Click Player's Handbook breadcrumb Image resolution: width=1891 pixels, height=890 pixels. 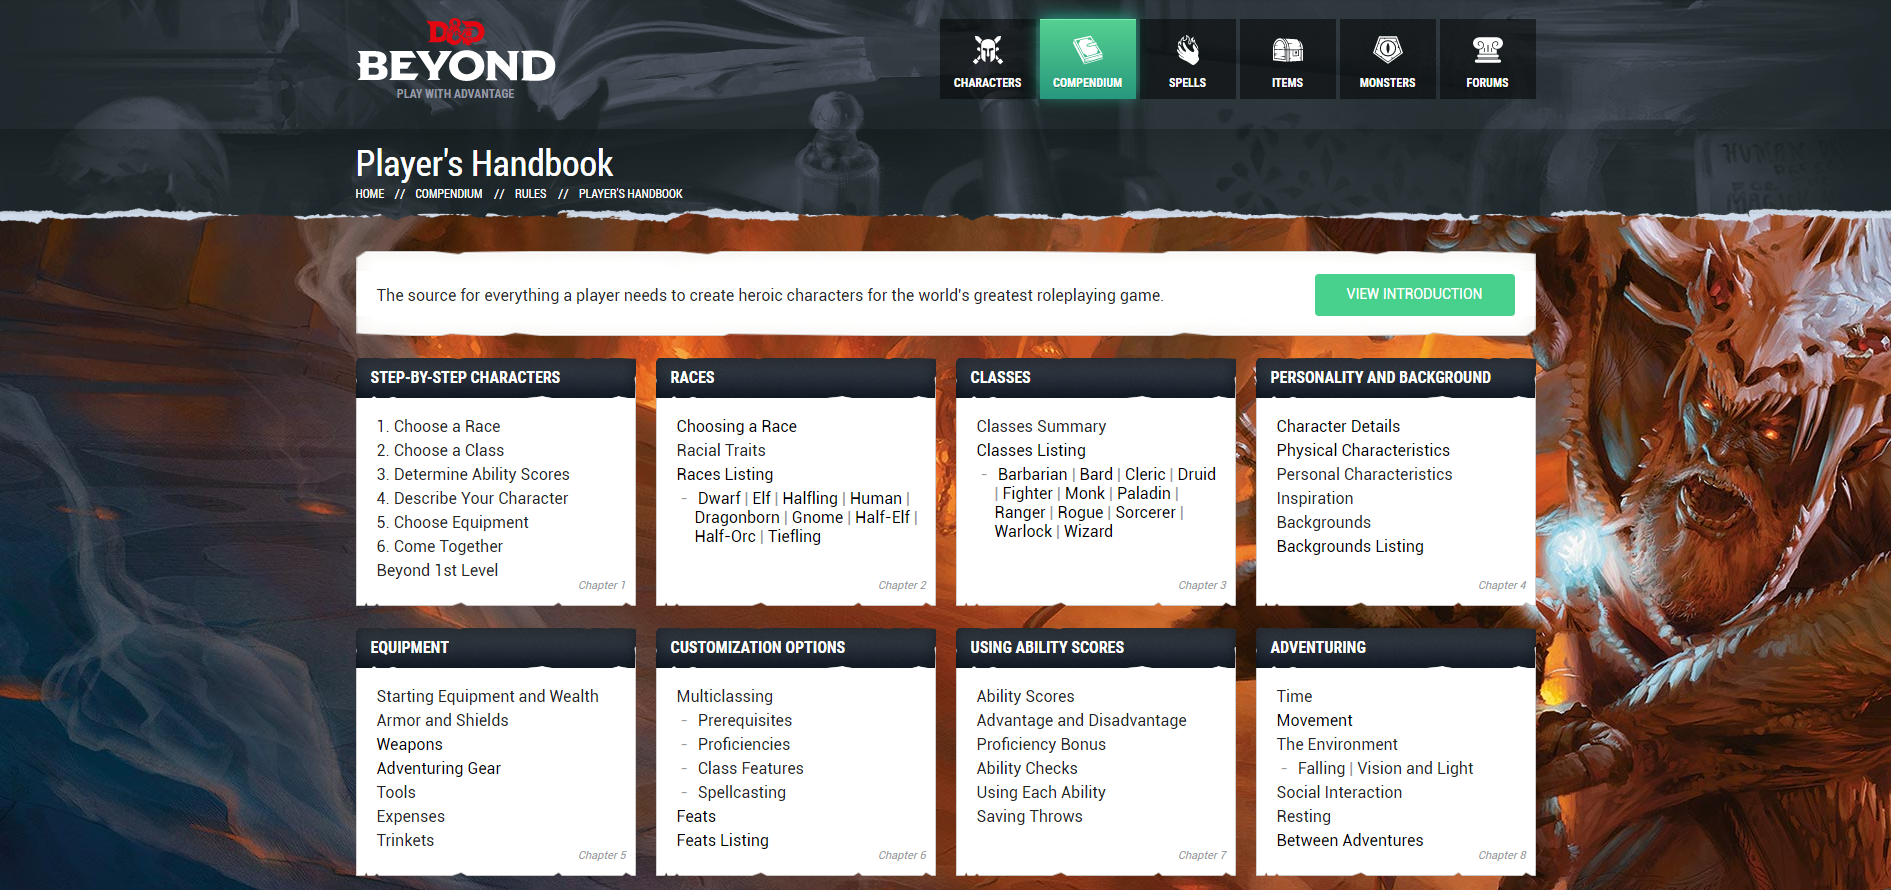click(630, 194)
